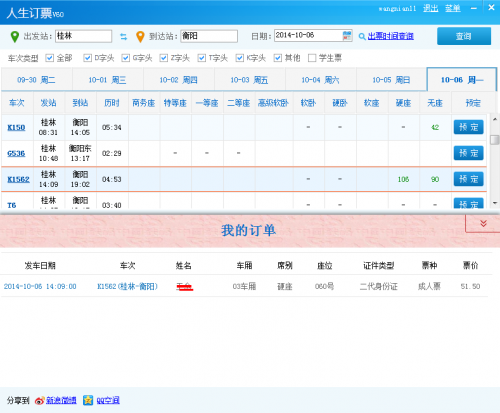Enable the 学生票 student ticket checkbox
The width and height of the screenshot is (500, 413).
312,58
